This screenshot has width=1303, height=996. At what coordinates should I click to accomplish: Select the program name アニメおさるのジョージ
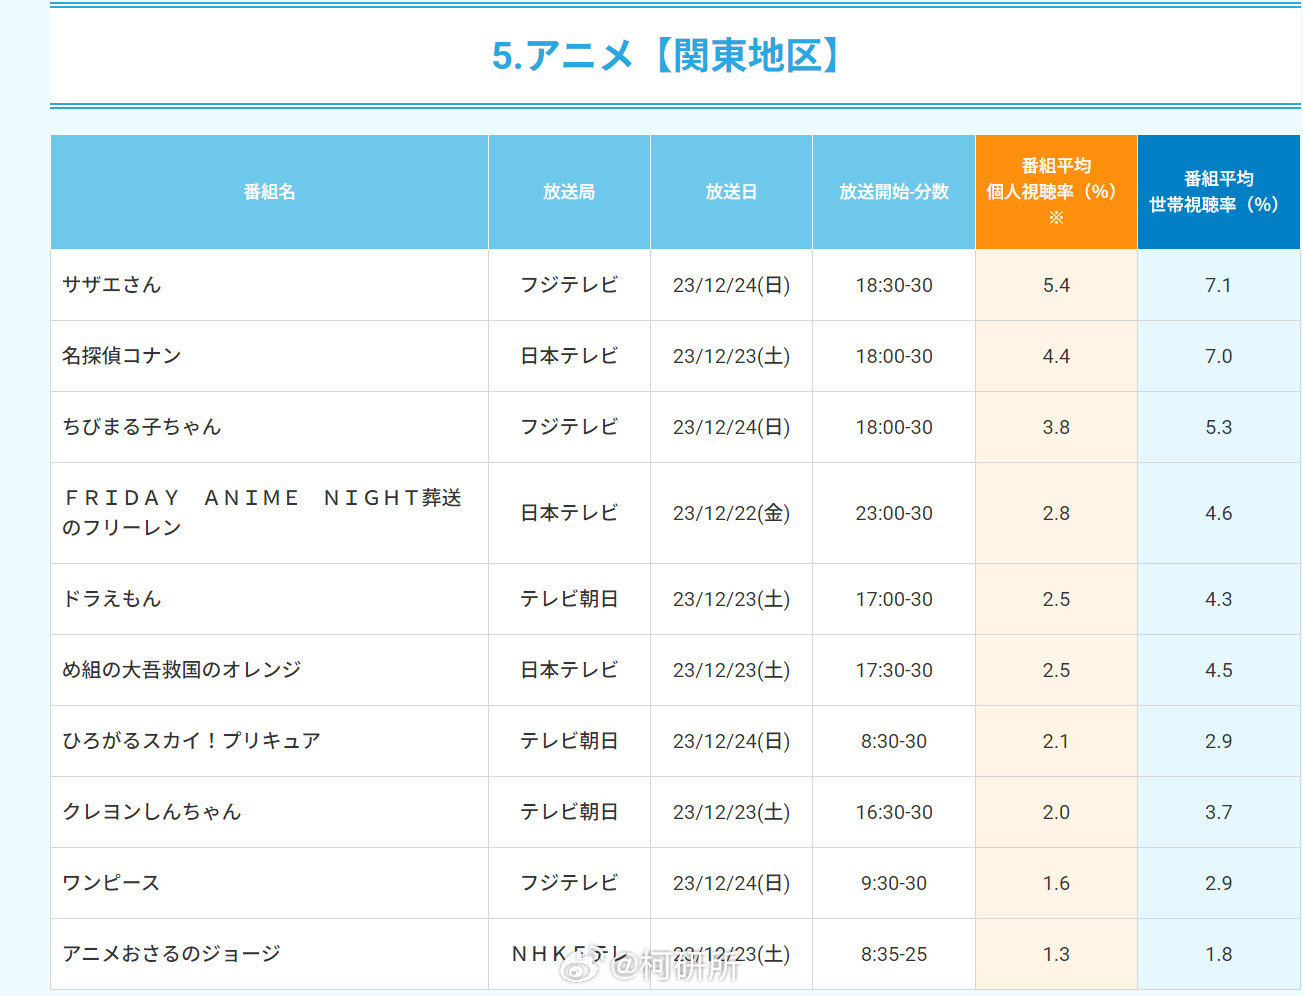click(172, 954)
